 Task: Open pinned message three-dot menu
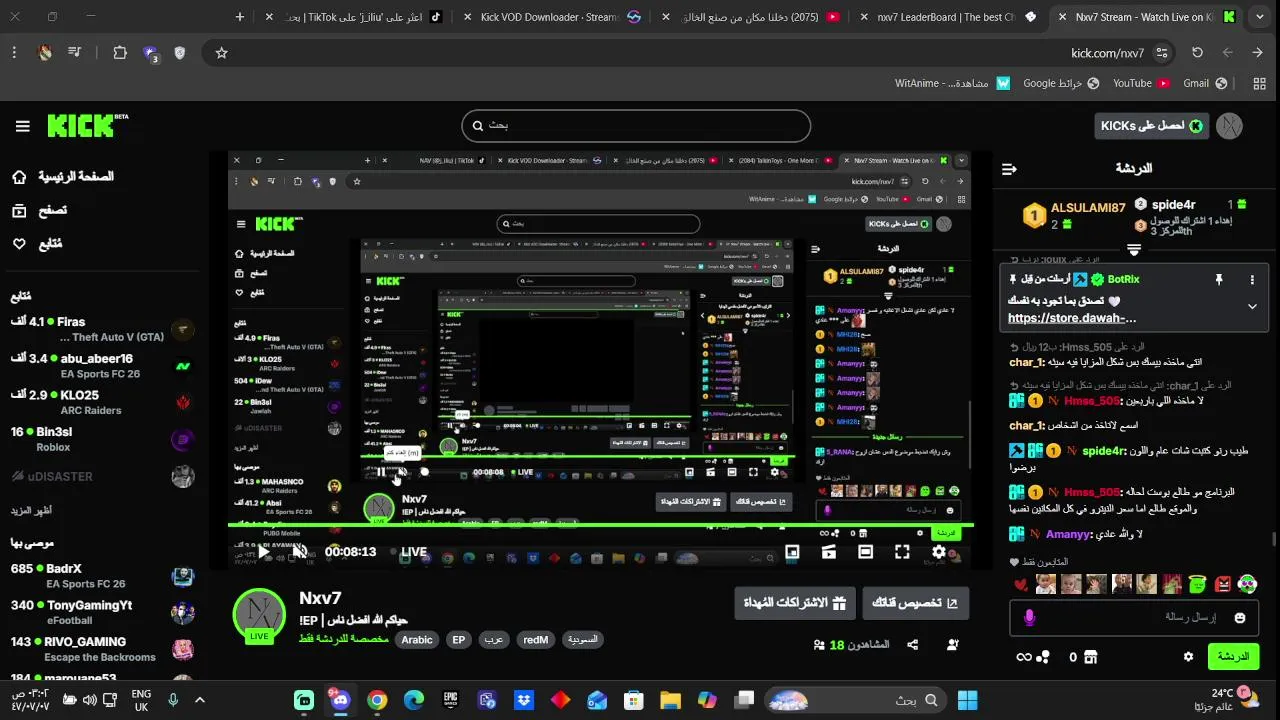1252,280
